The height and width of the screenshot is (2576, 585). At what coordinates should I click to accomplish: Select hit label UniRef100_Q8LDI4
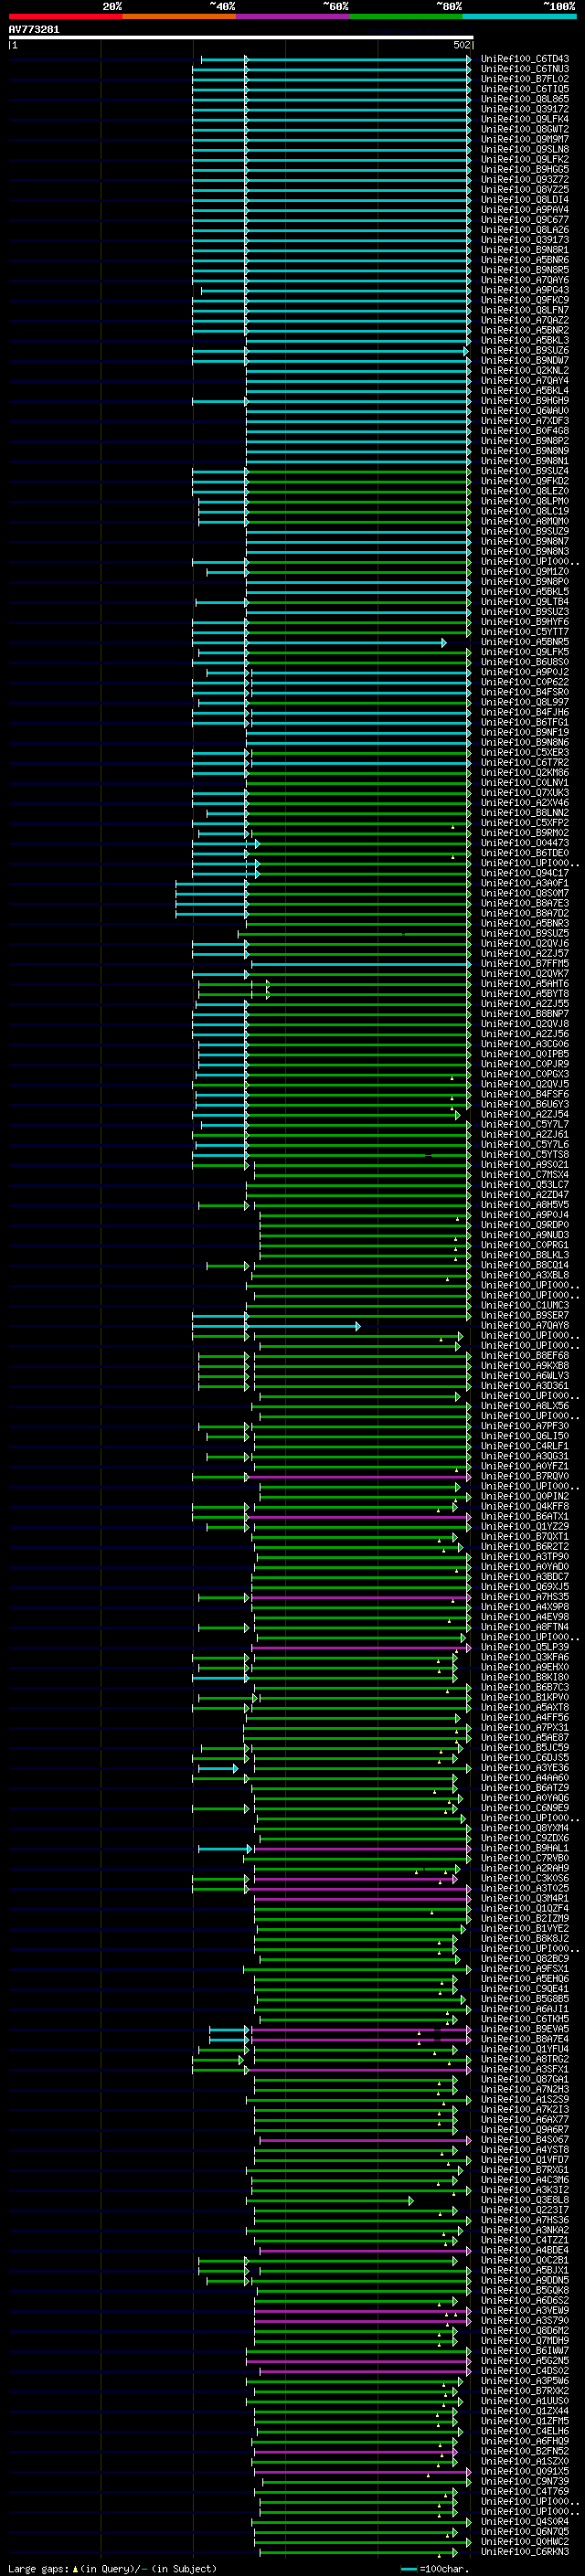pyautogui.click(x=525, y=200)
